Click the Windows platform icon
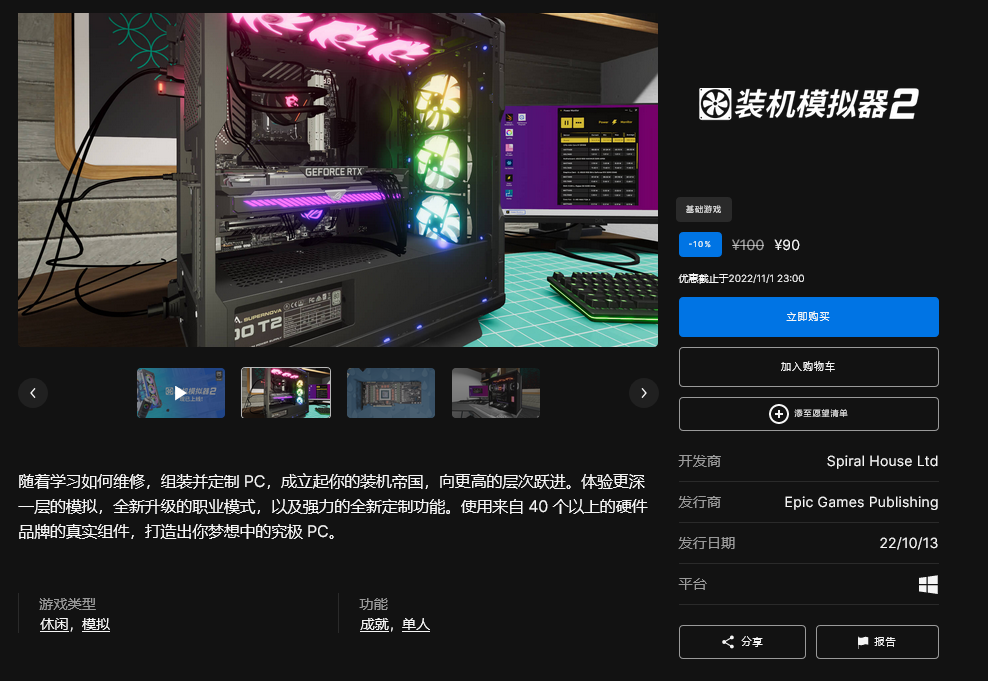This screenshot has height=681, width=988. coord(929,583)
